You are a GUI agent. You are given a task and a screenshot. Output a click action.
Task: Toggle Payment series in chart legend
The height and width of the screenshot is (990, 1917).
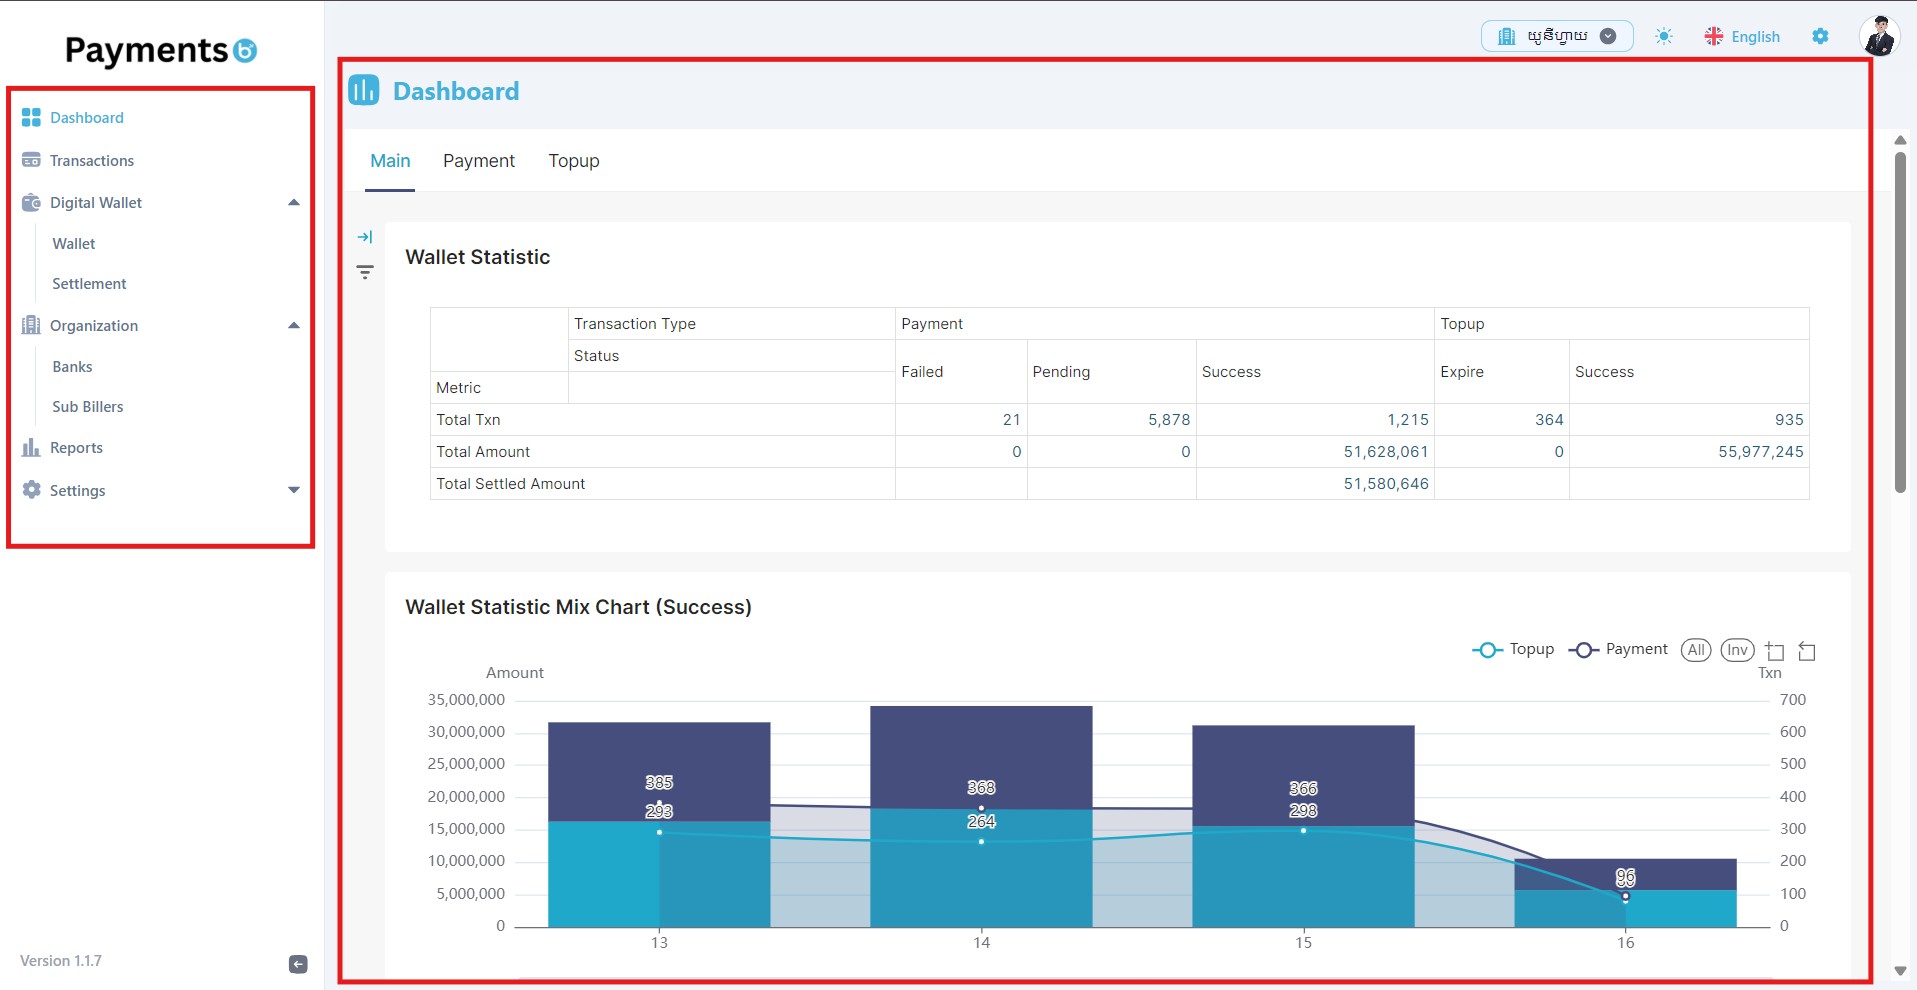[1618, 650]
